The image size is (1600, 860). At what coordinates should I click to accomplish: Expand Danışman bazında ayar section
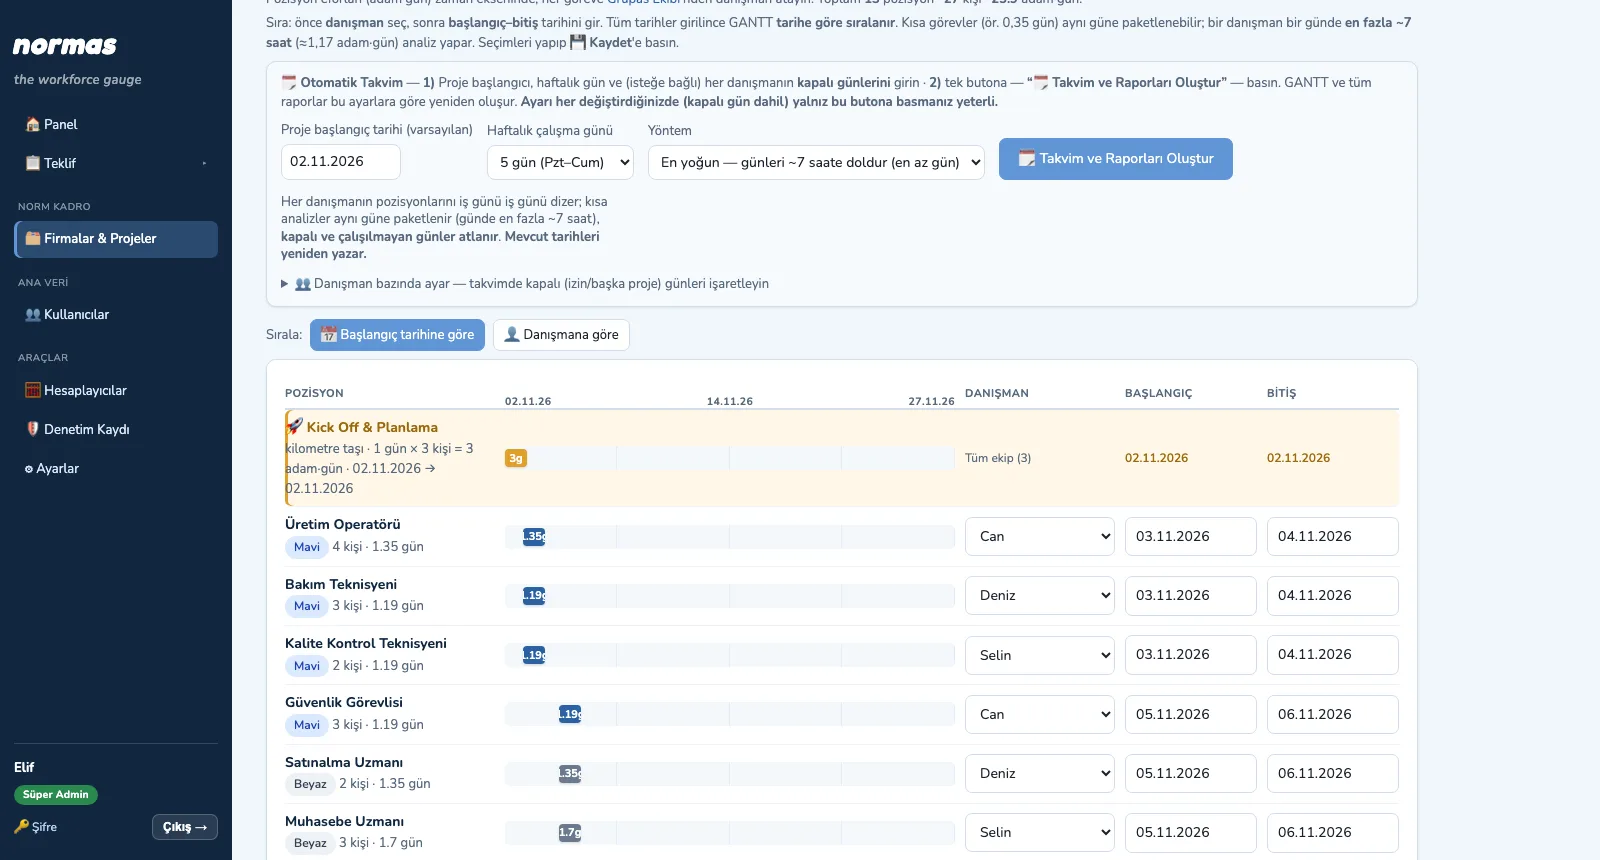525,284
